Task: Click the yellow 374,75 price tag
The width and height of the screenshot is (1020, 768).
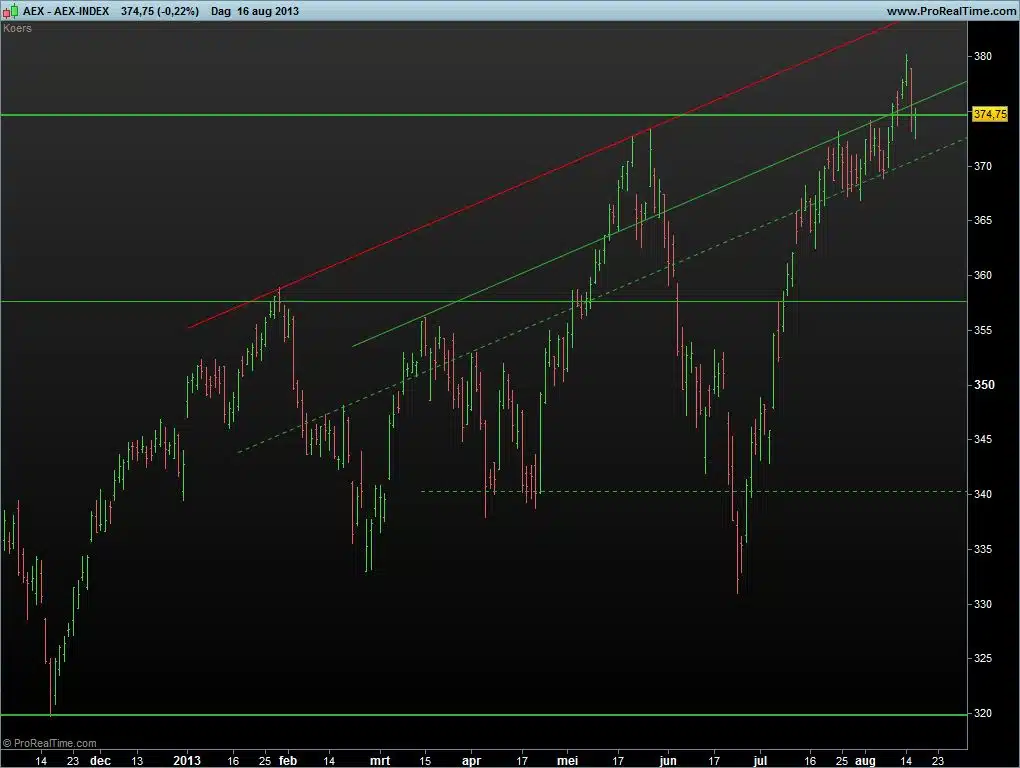Action: pos(989,115)
